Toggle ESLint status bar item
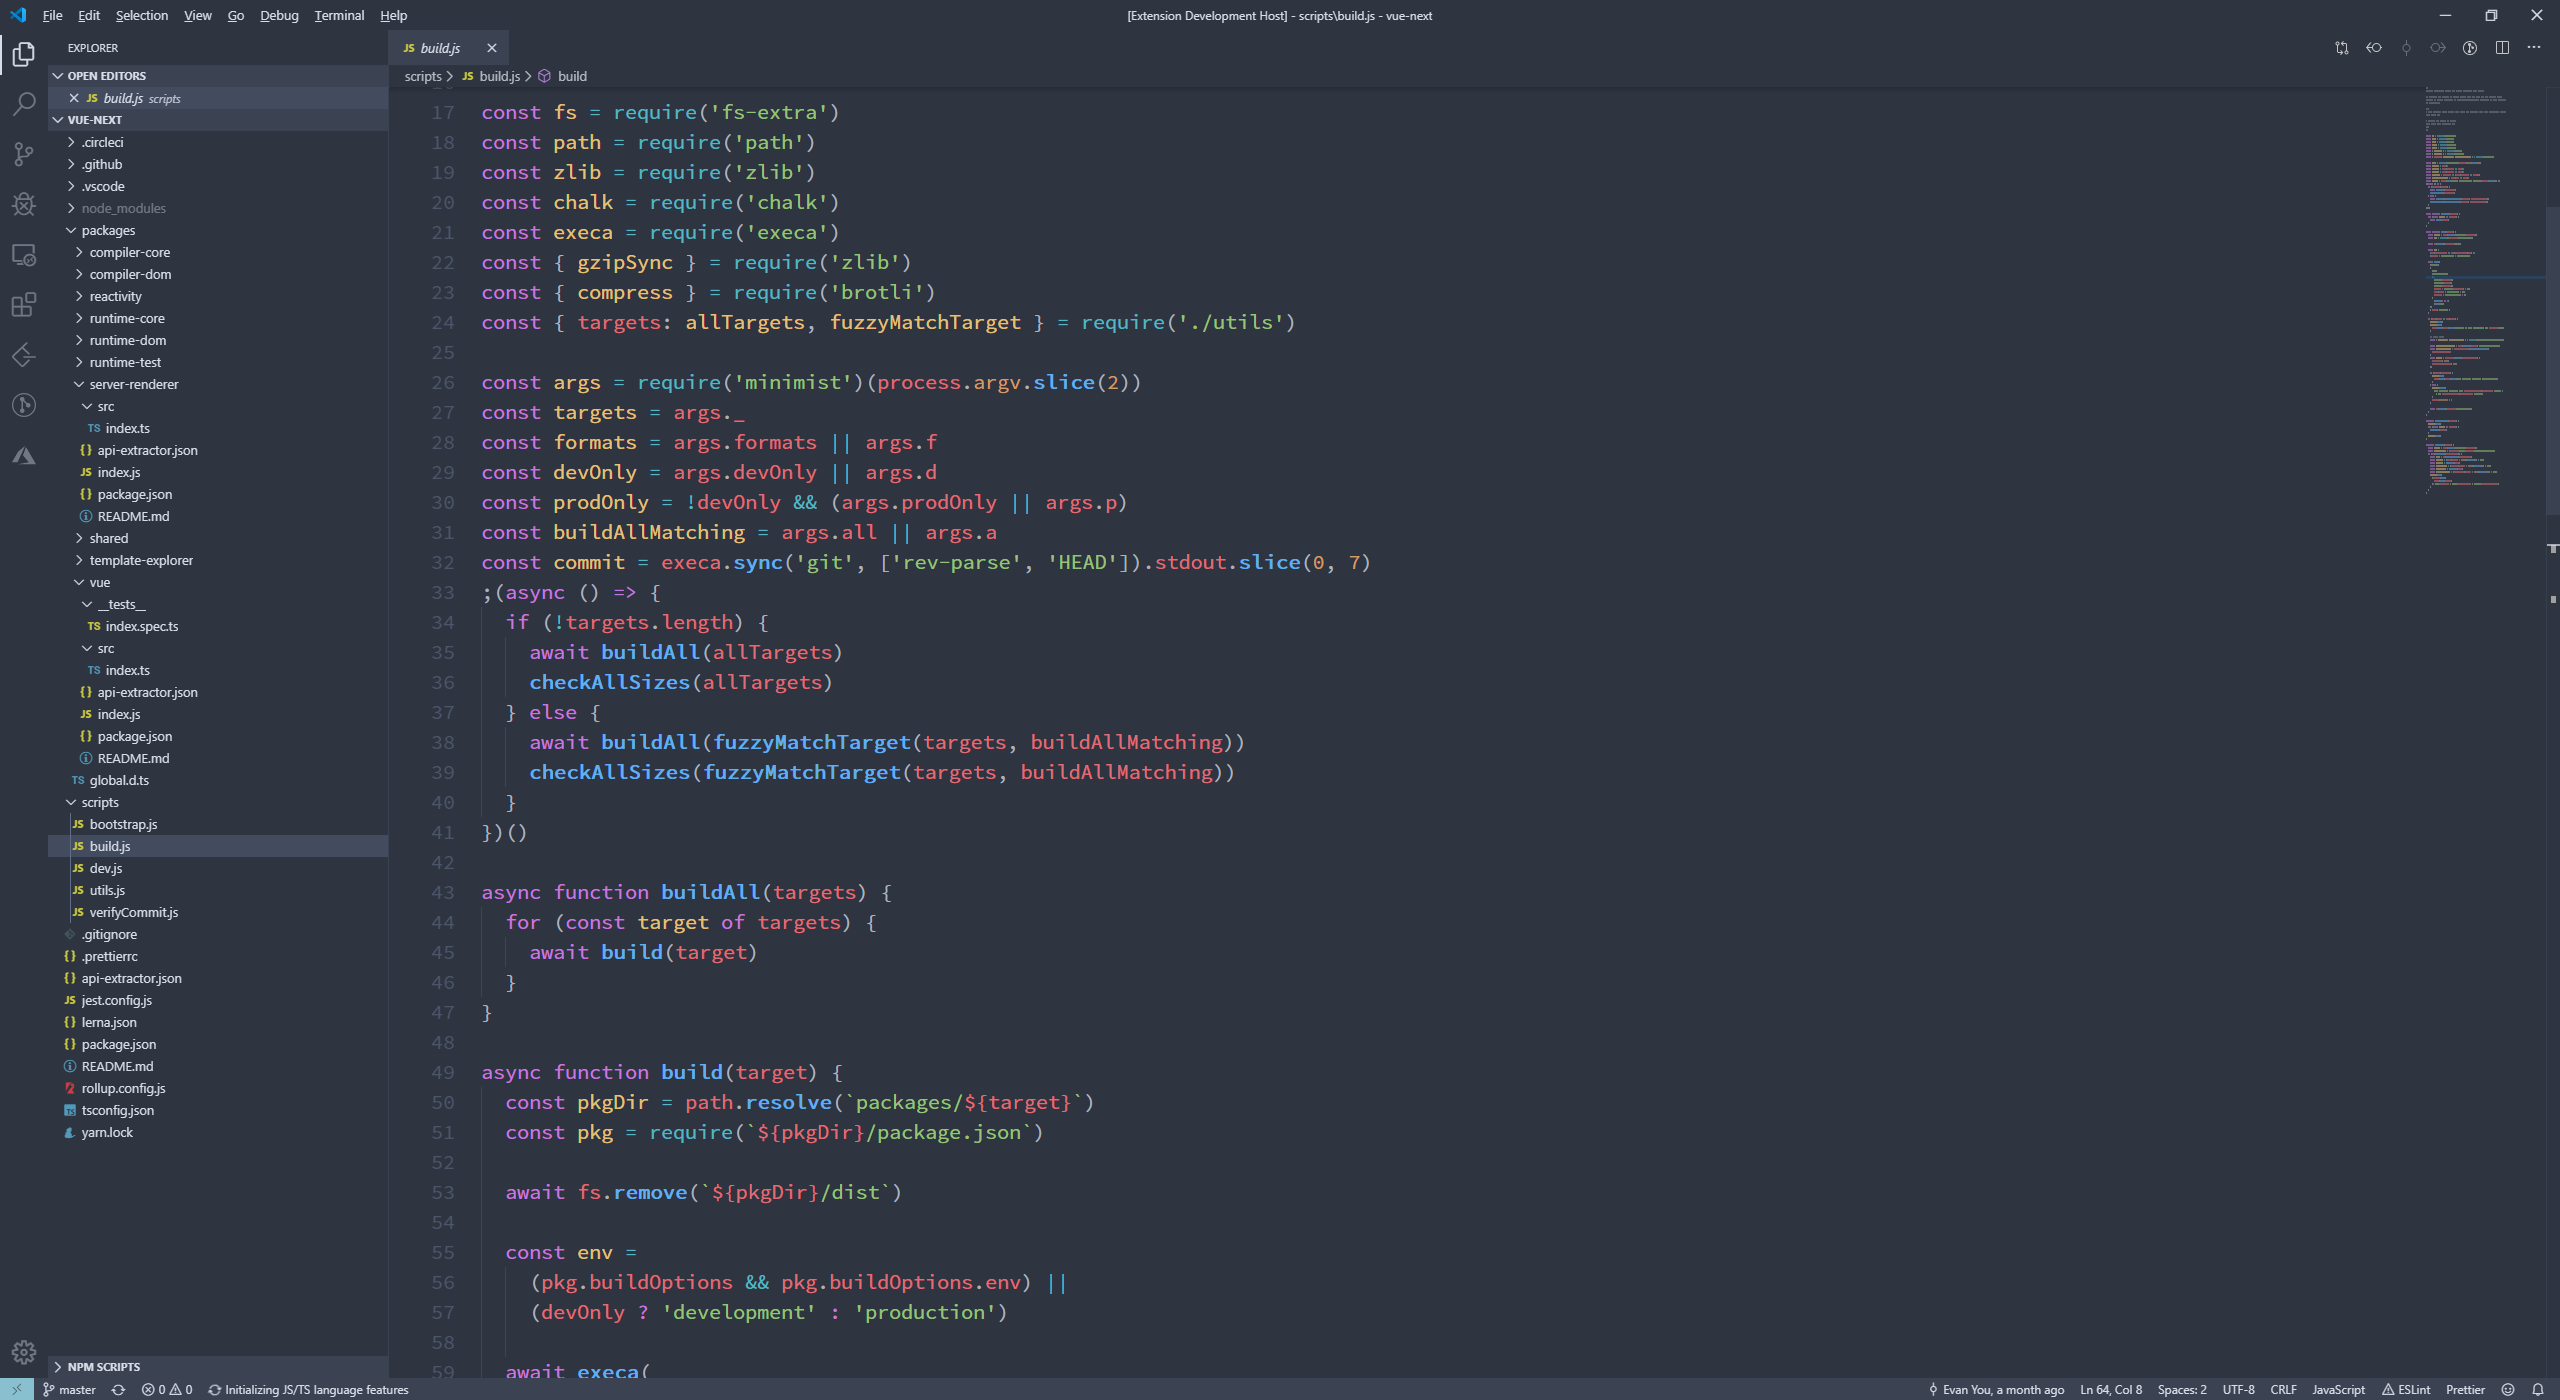The width and height of the screenshot is (2560, 1400). click(x=2406, y=1389)
